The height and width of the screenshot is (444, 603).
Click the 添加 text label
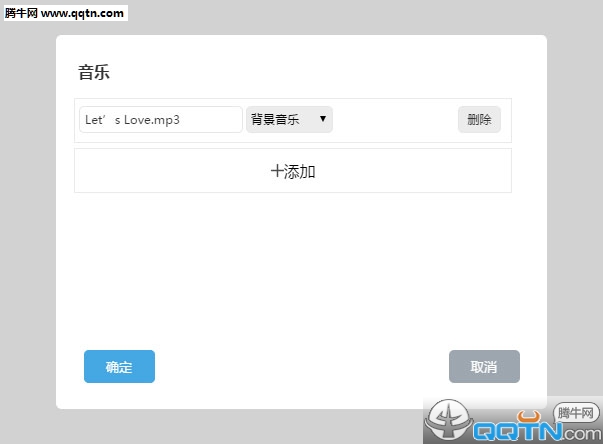tap(300, 171)
